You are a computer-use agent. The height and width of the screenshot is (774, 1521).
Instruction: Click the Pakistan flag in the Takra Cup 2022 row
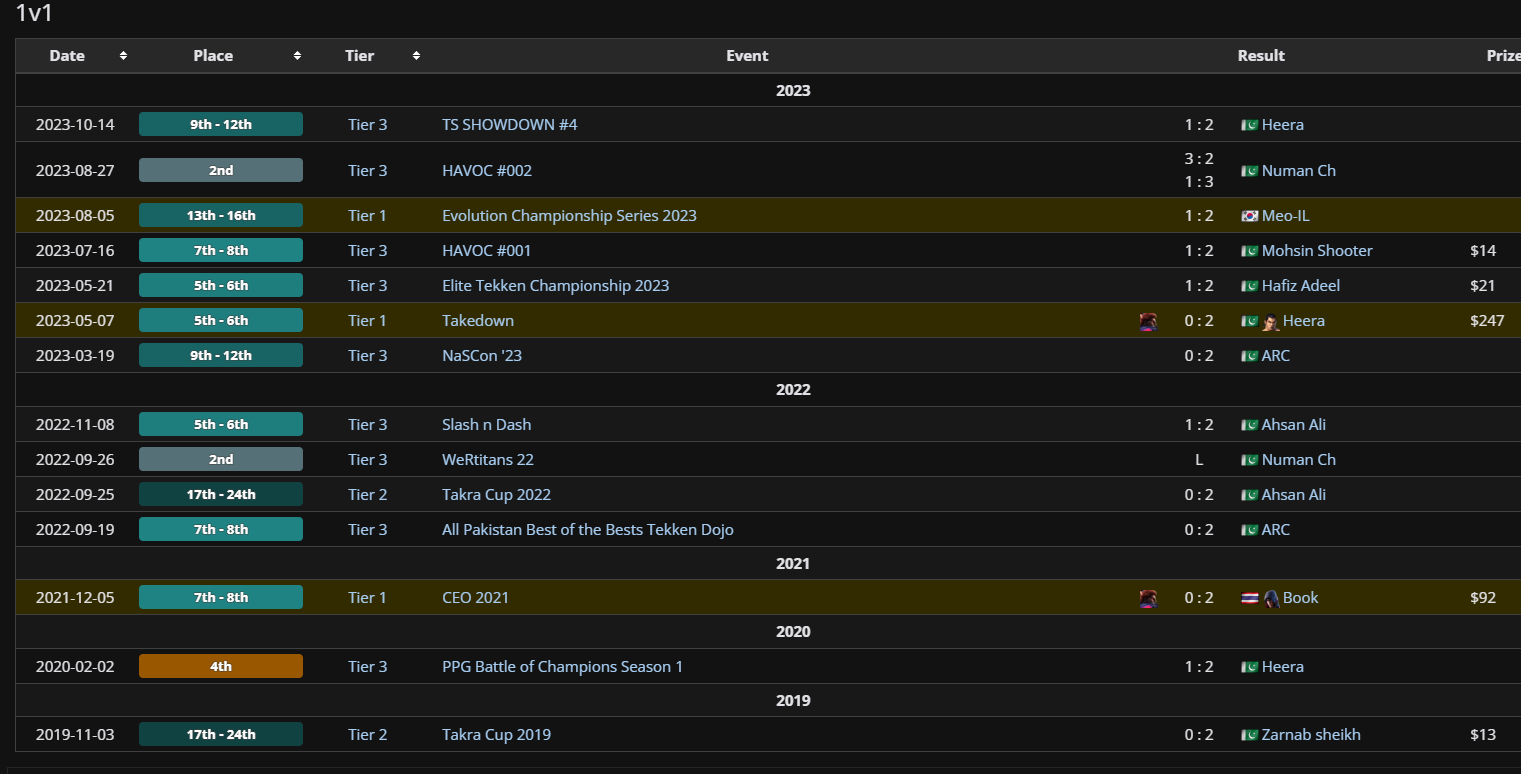coord(1249,495)
